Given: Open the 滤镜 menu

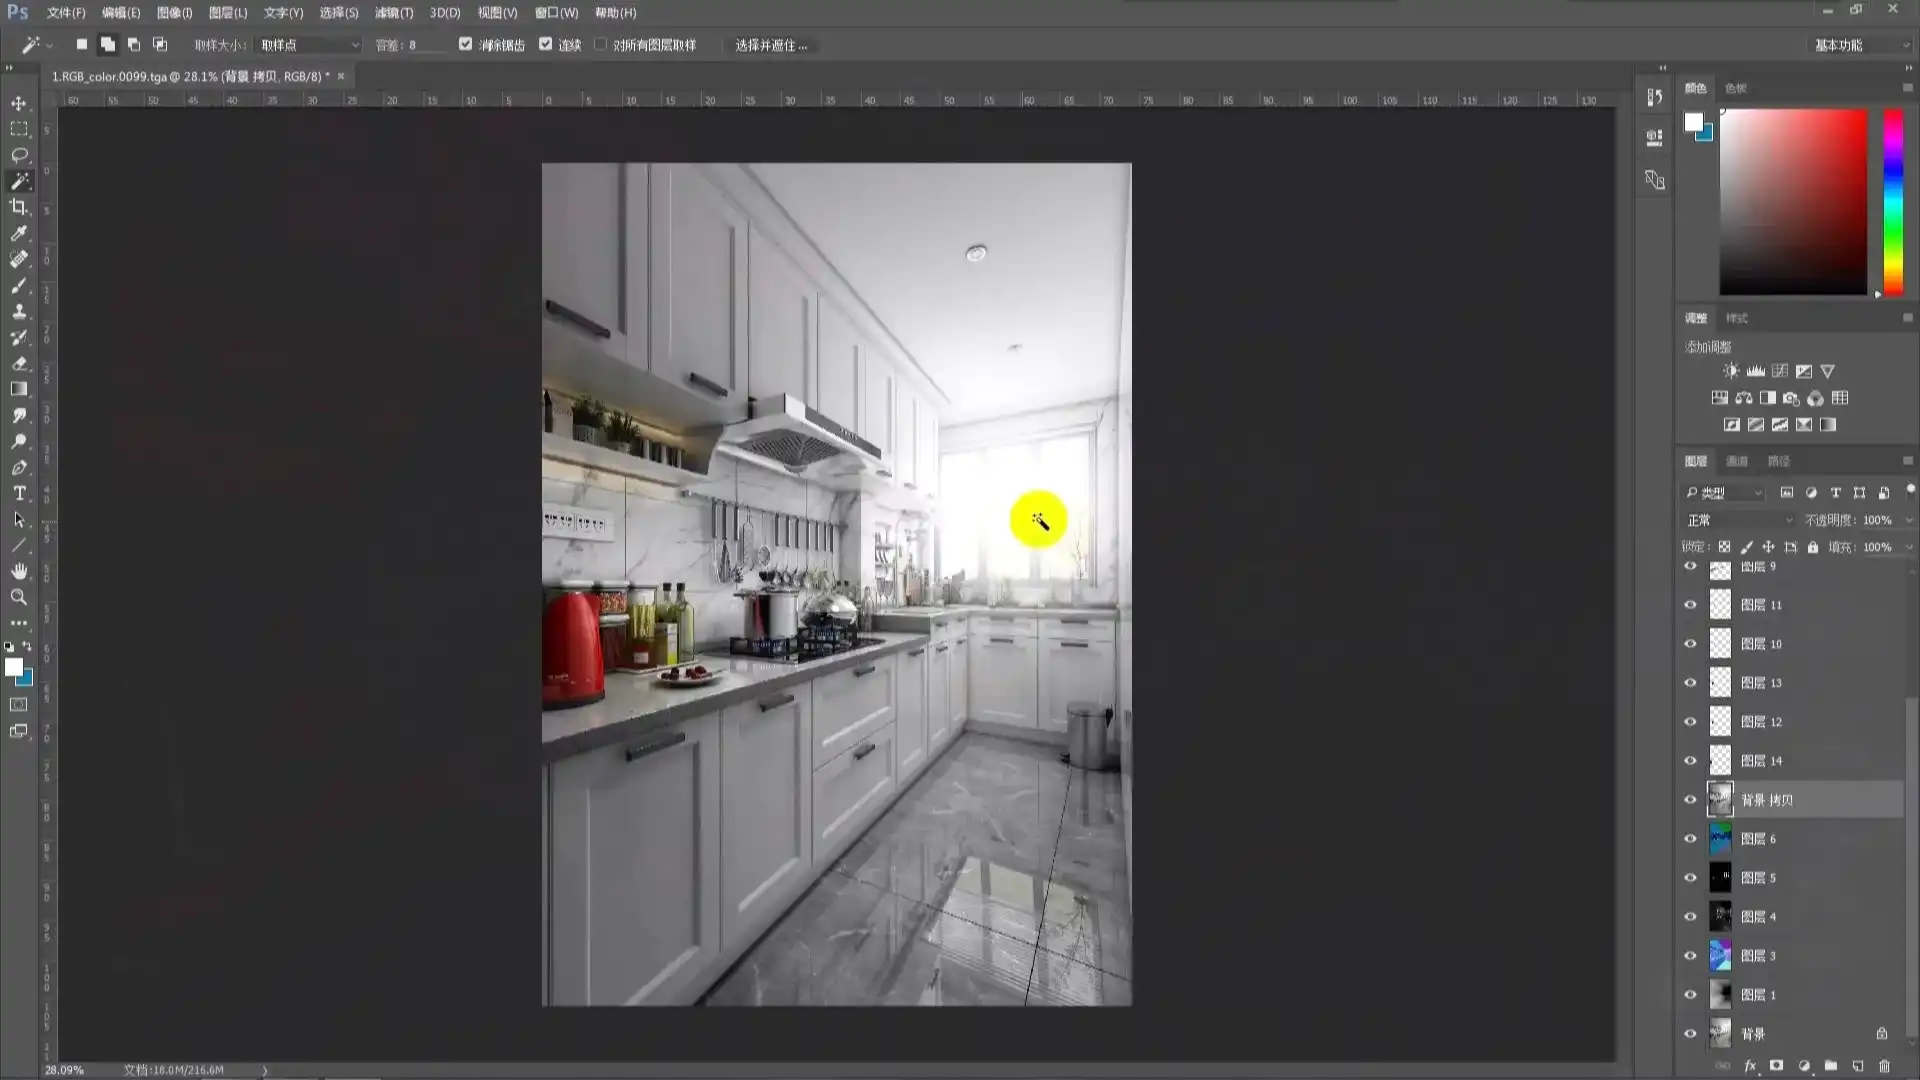Looking at the screenshot, I should [393, 13].
